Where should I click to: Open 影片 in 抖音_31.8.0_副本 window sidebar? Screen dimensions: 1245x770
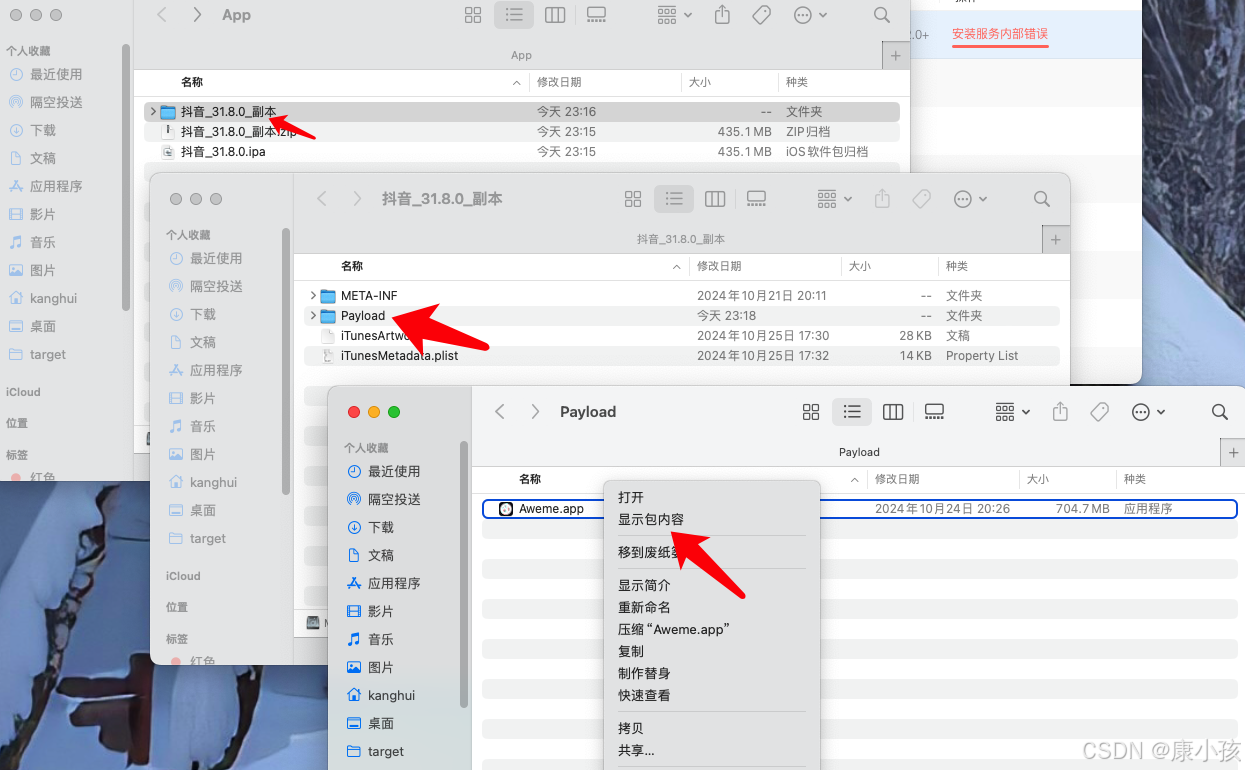coord(192,398)
